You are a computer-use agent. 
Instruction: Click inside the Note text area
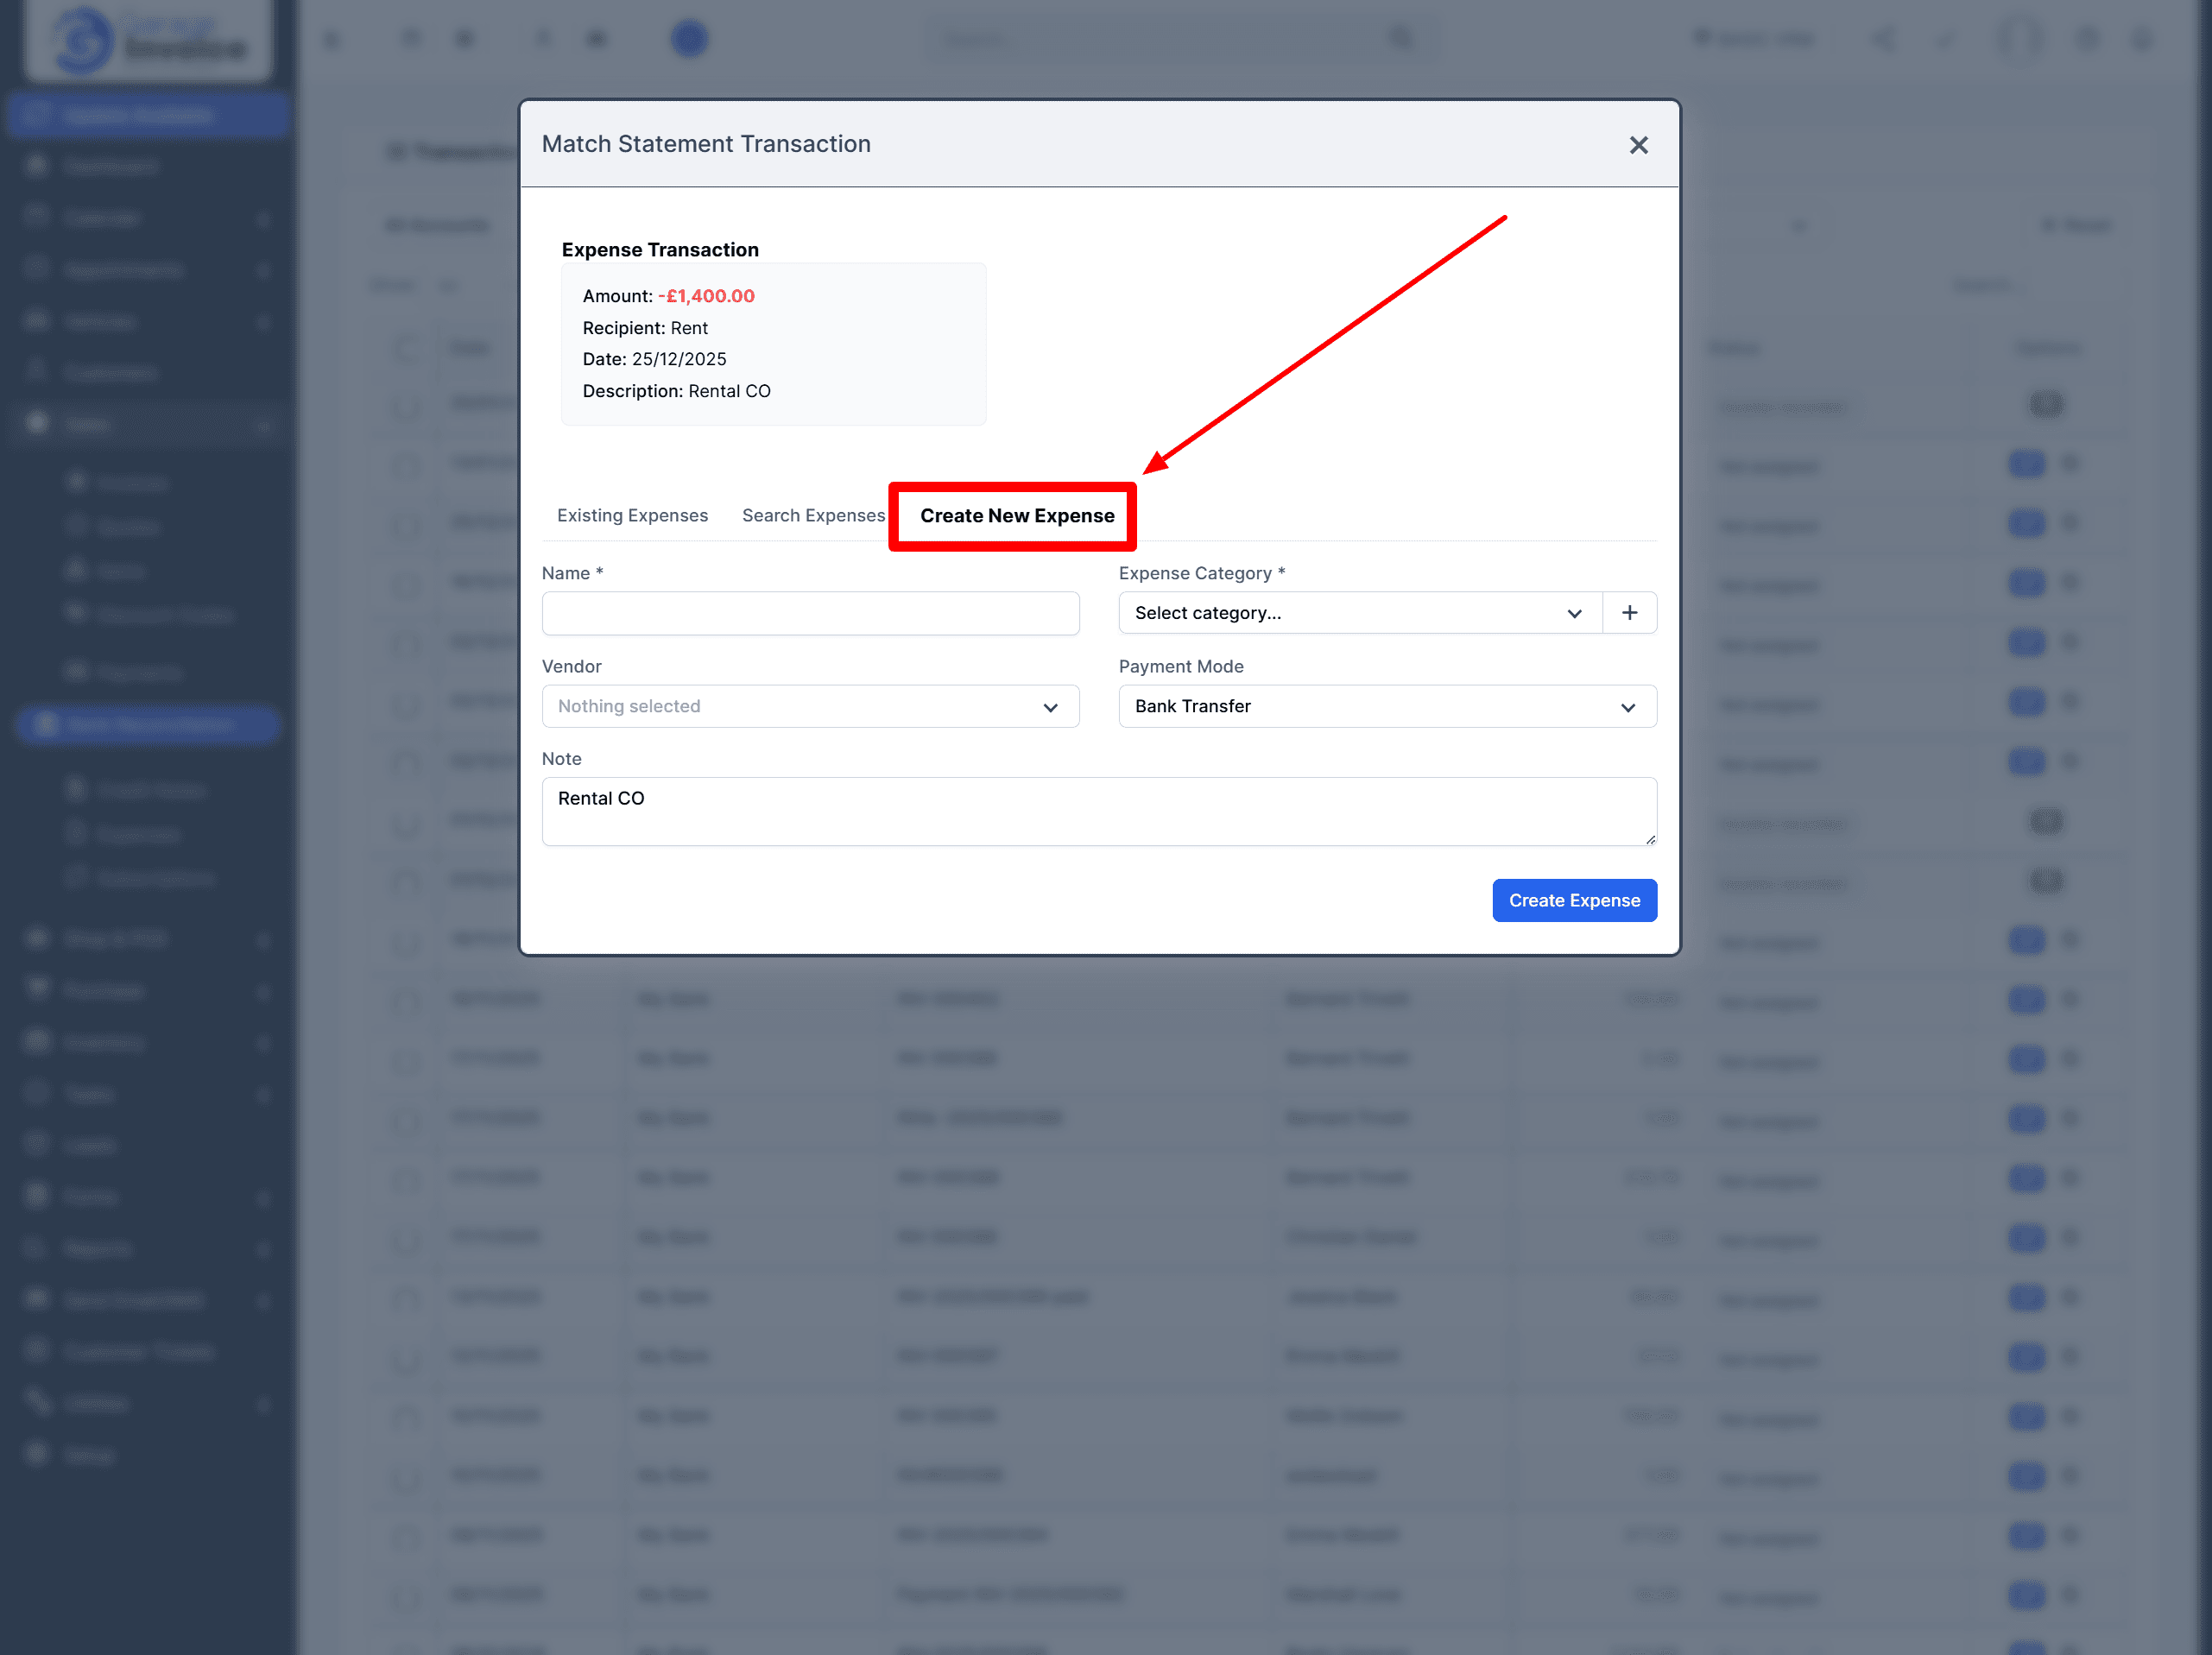click(x=1097, y=810)
